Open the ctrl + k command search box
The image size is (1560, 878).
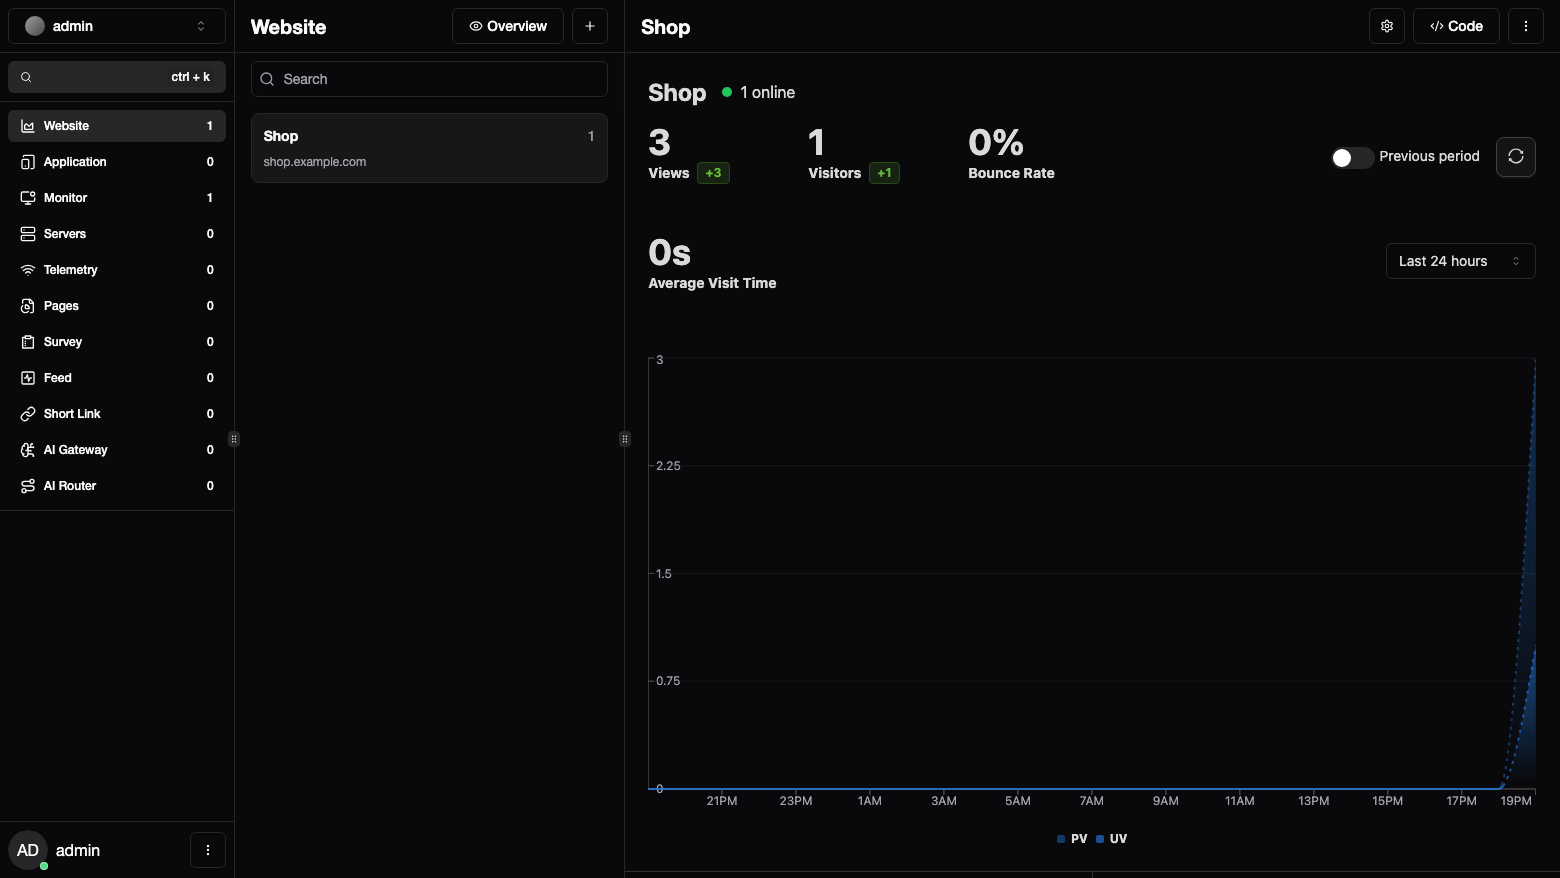117,77
